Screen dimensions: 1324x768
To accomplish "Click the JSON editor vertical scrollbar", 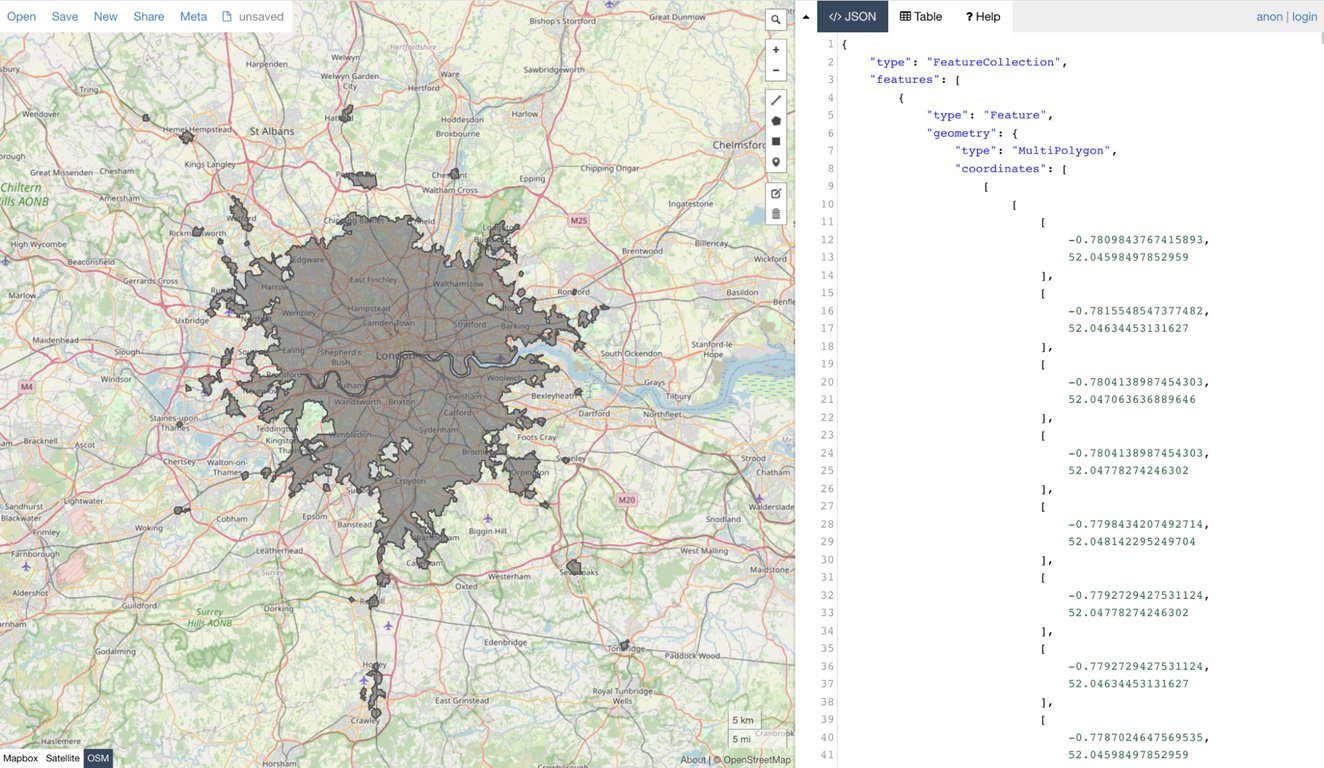I will tap(1320, 40).
